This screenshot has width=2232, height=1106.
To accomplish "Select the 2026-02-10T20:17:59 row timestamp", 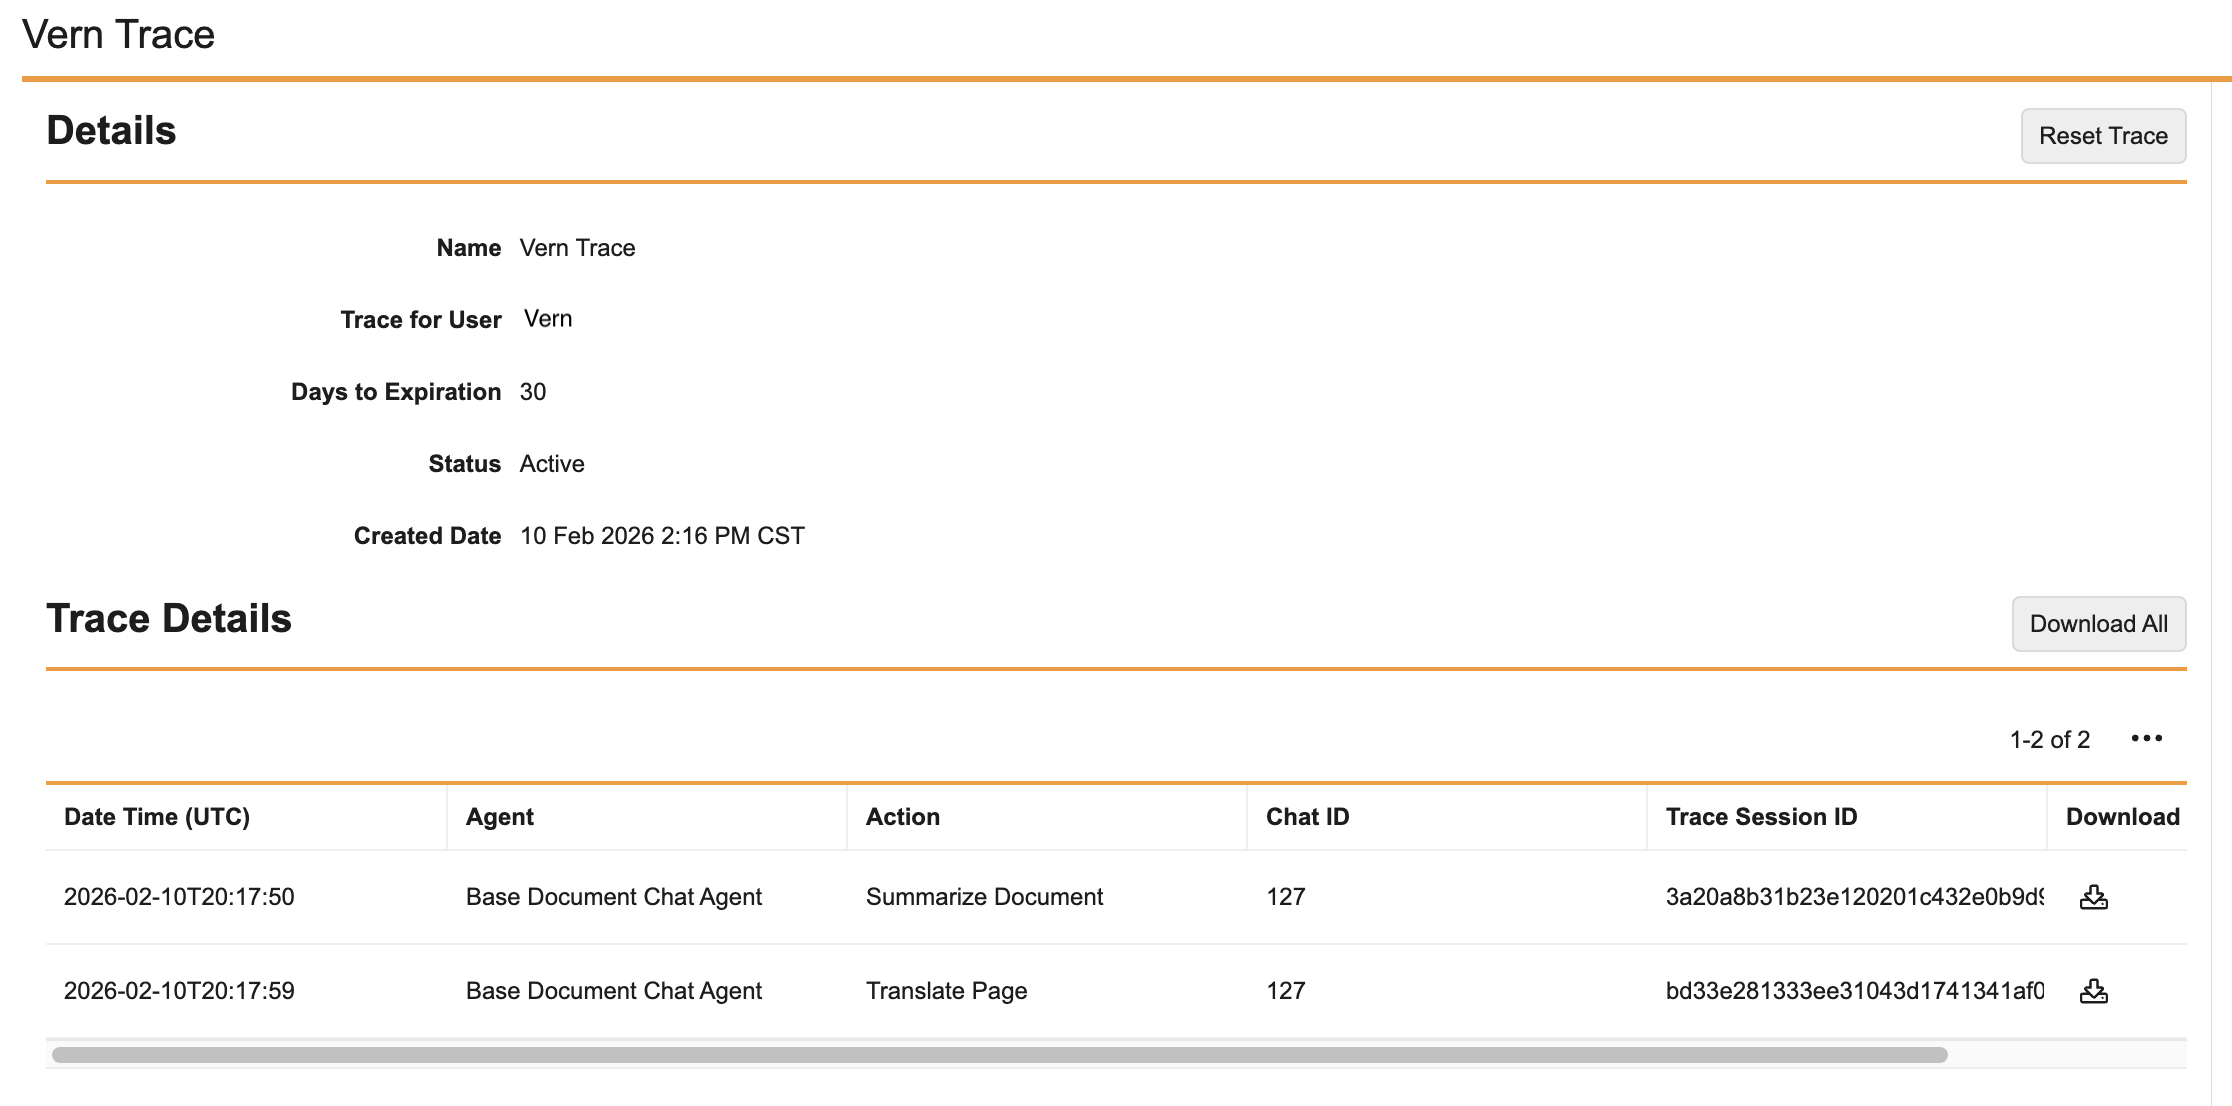I will 179,991.
